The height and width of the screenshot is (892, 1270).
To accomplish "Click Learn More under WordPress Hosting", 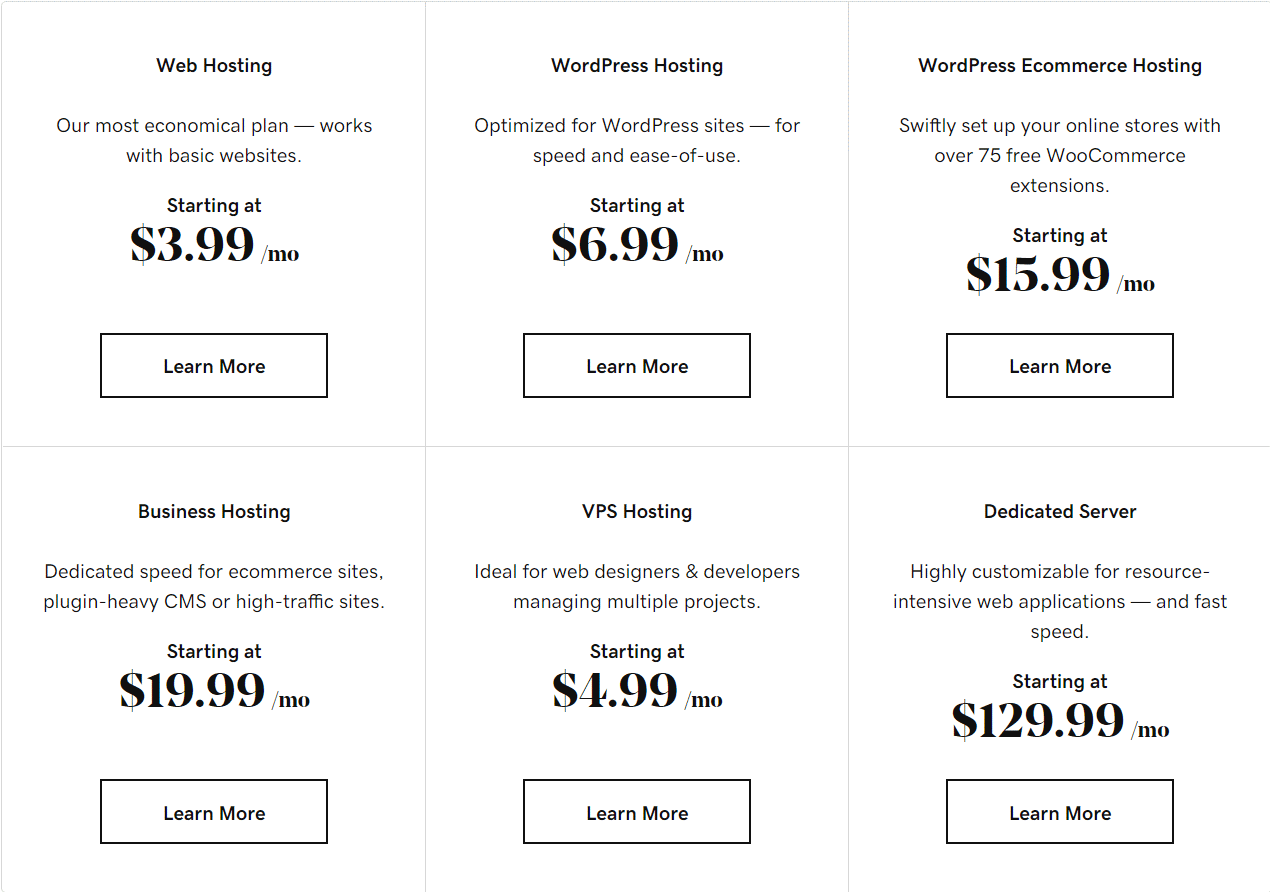I will click(x=636, y=365).
